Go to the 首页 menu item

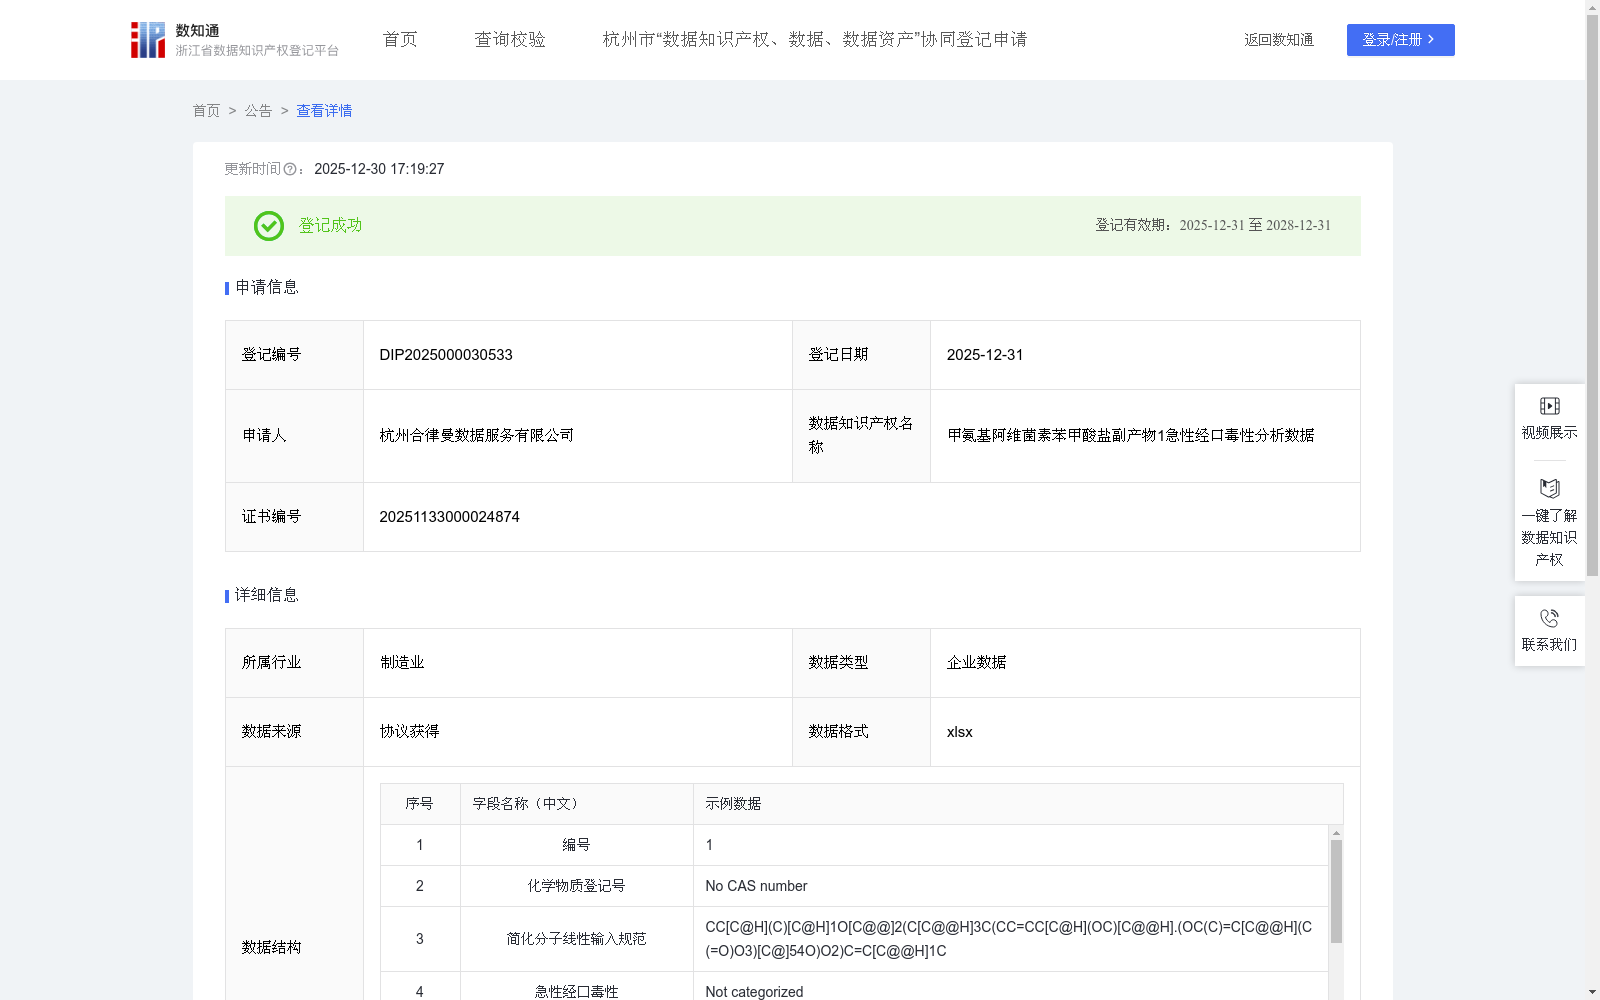coord(400,39)
